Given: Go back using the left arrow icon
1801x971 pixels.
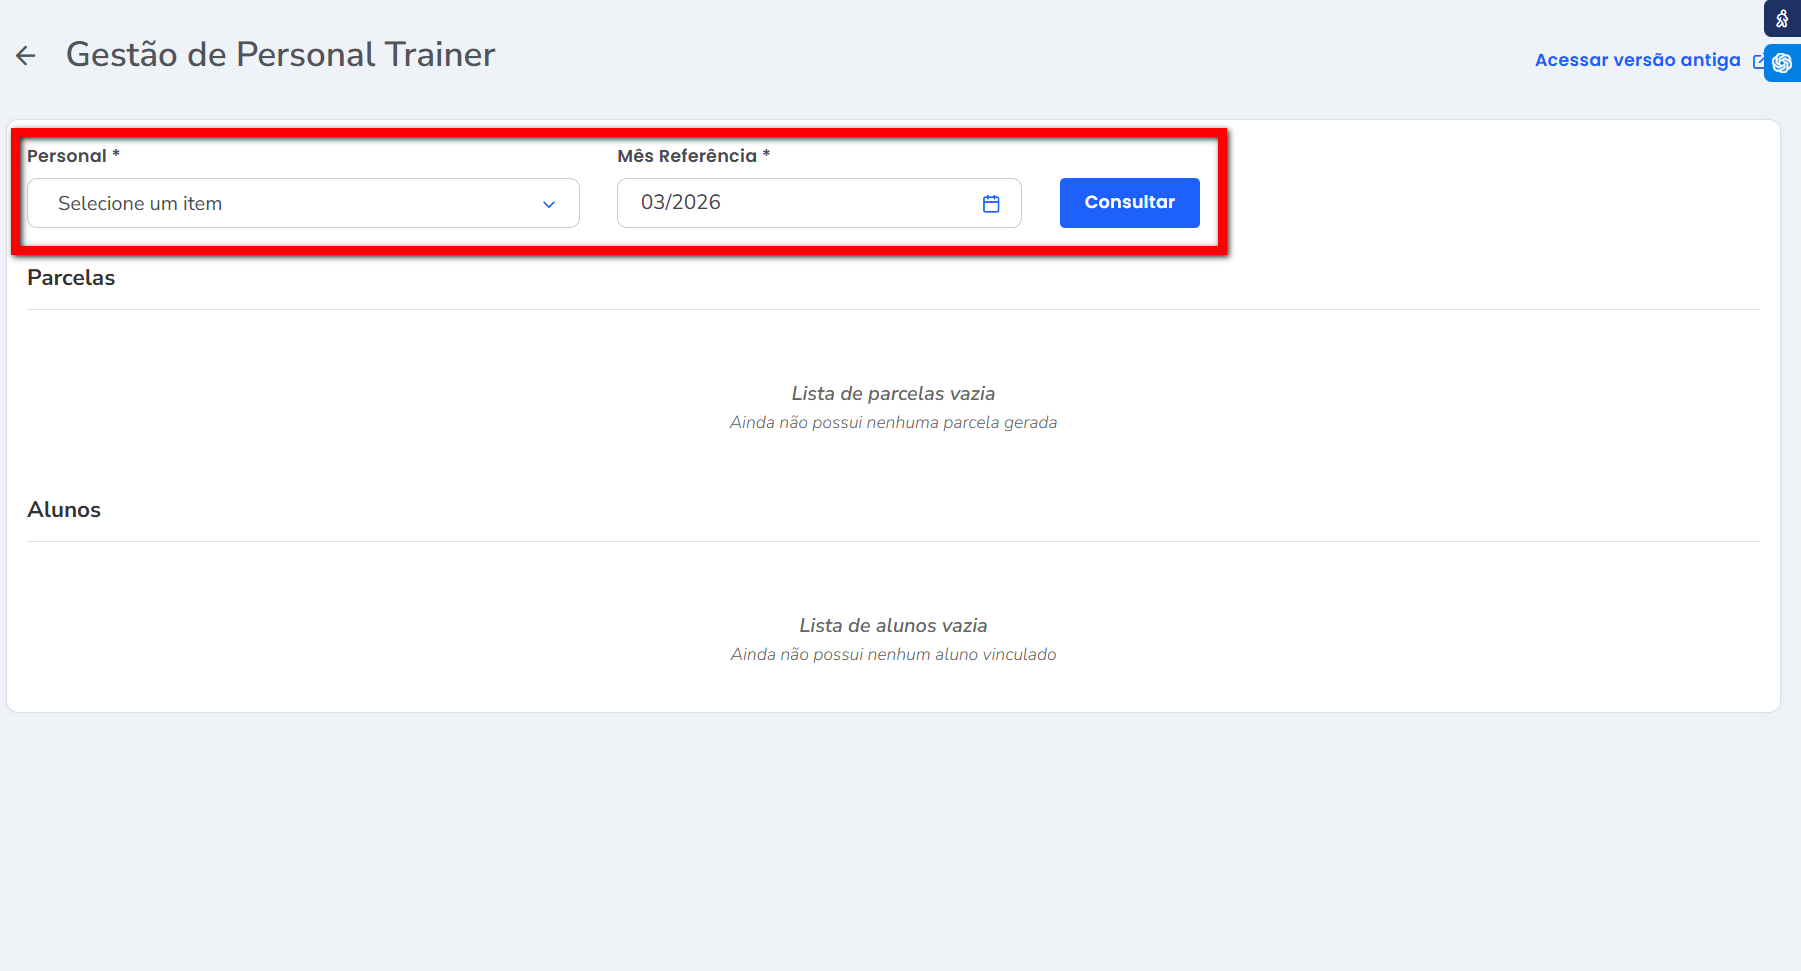Looking at the screenshot, I should (26, 56).
